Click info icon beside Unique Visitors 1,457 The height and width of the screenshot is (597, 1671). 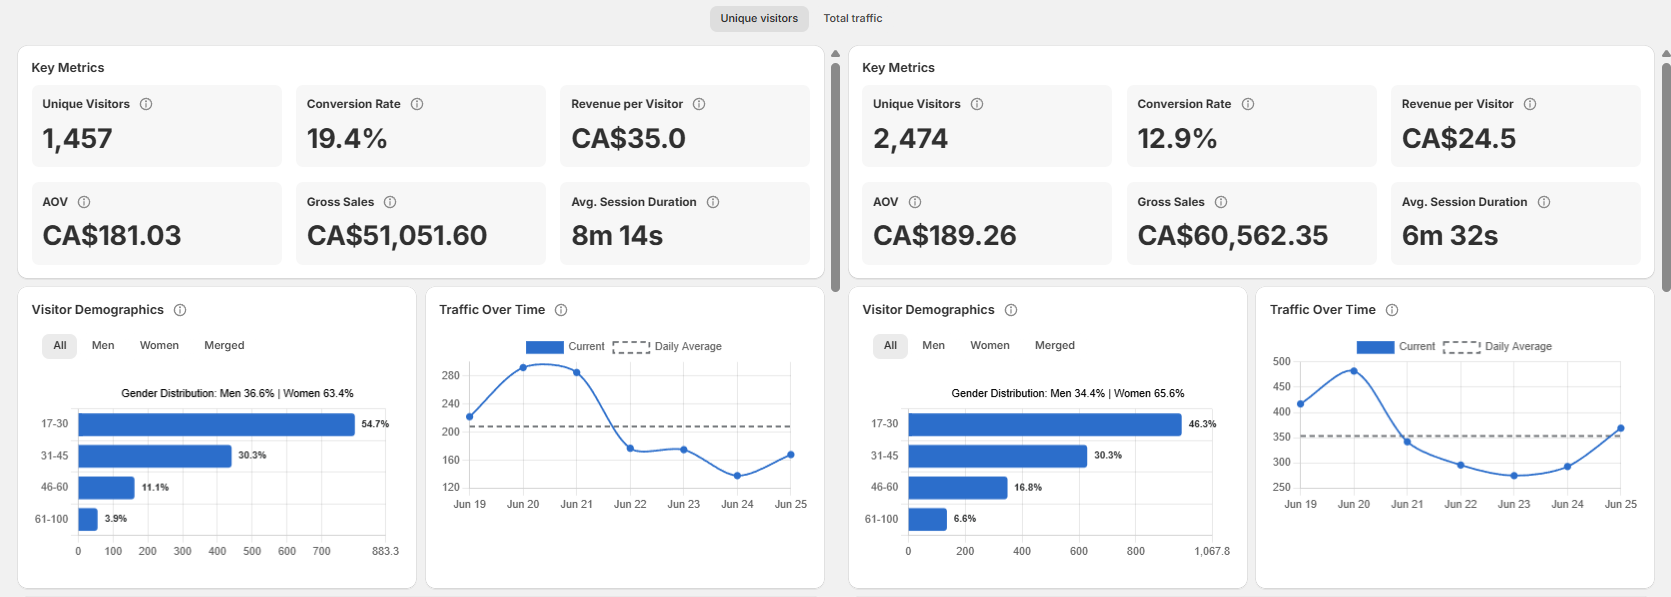coord(146,104)
